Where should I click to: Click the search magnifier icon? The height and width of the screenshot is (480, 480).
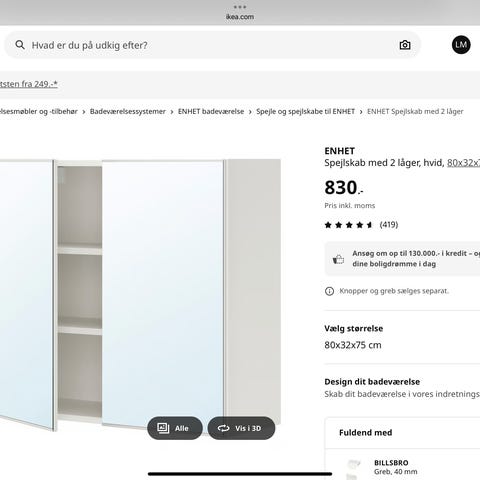click(20, 45)
